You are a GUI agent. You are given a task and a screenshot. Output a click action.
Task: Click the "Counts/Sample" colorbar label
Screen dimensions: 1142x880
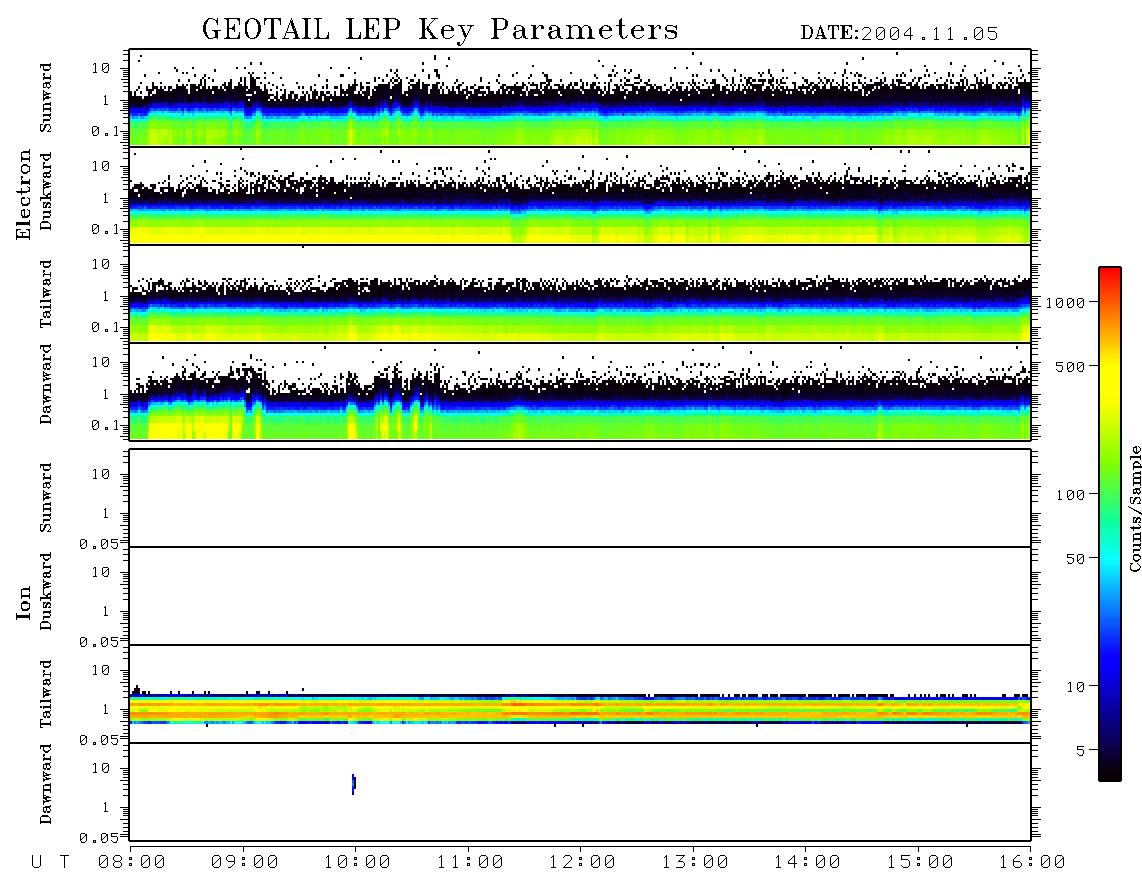click(x=1134, y=508)
